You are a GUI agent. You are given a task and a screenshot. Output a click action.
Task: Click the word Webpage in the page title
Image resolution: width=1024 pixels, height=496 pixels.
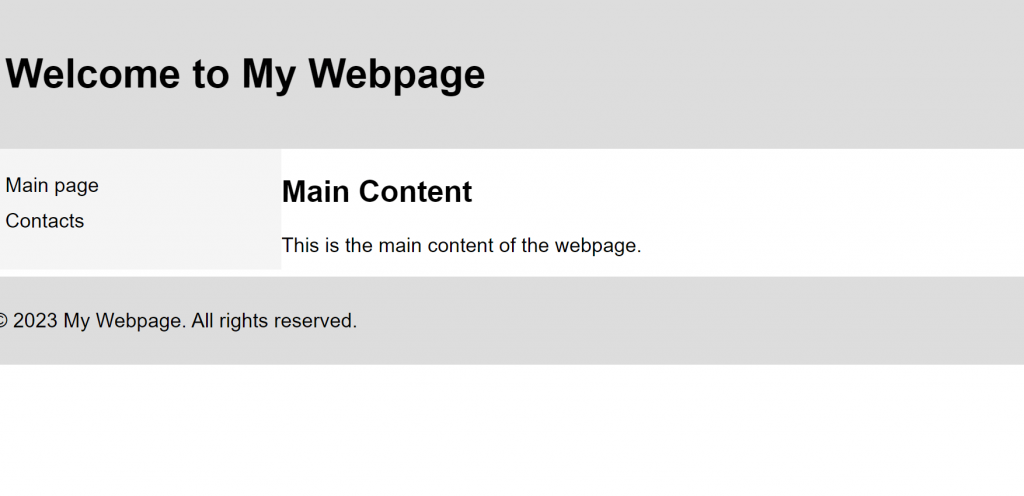click(396, 74)
